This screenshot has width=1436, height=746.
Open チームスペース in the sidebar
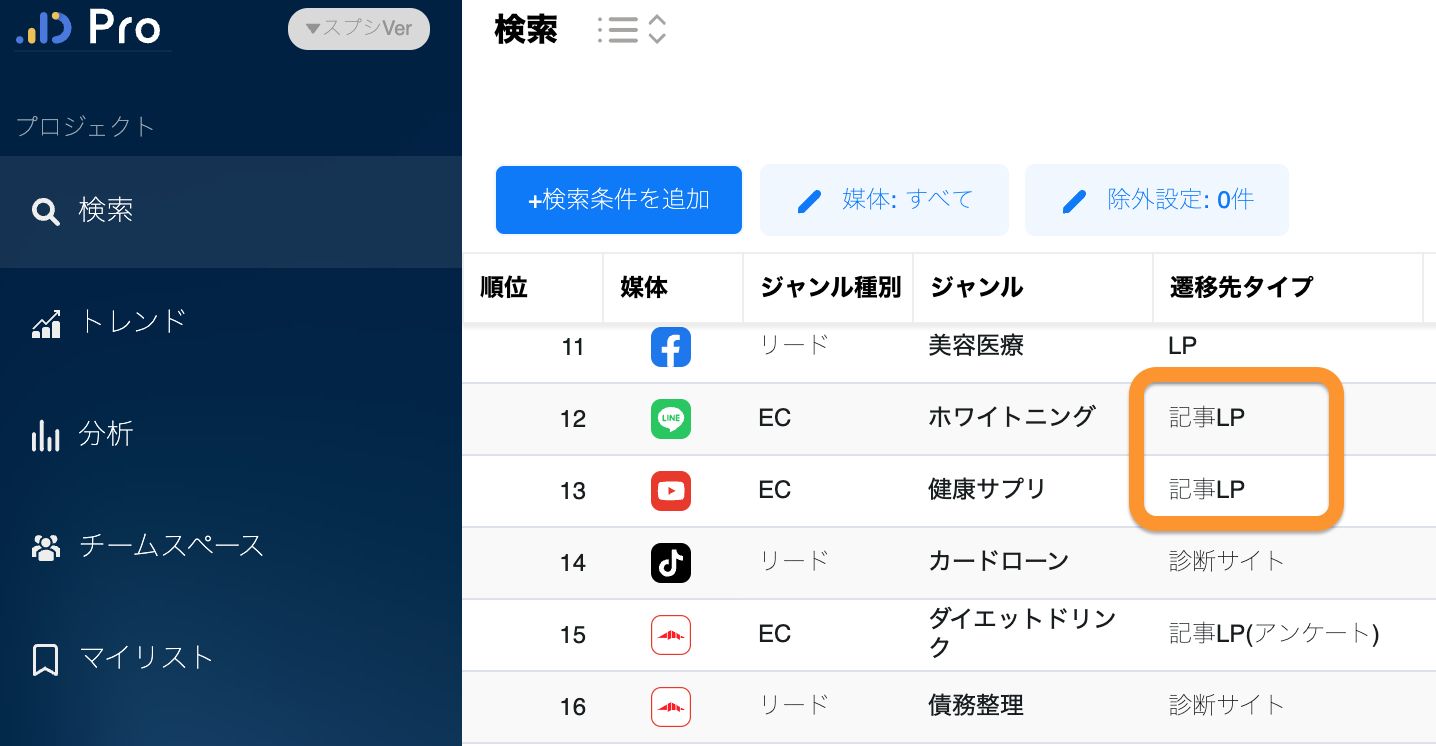click(170, 546)
